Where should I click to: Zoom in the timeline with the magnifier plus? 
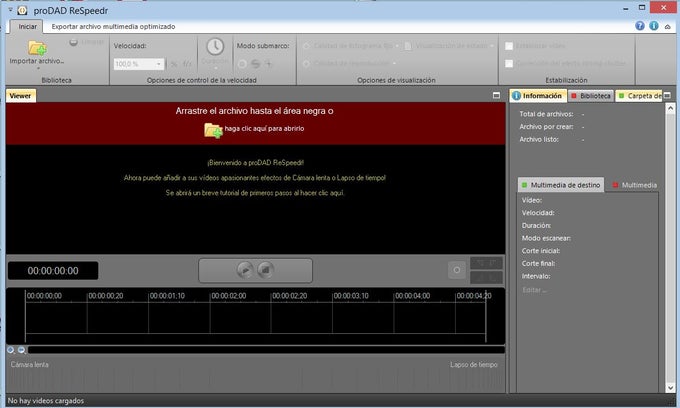[11, 350]
